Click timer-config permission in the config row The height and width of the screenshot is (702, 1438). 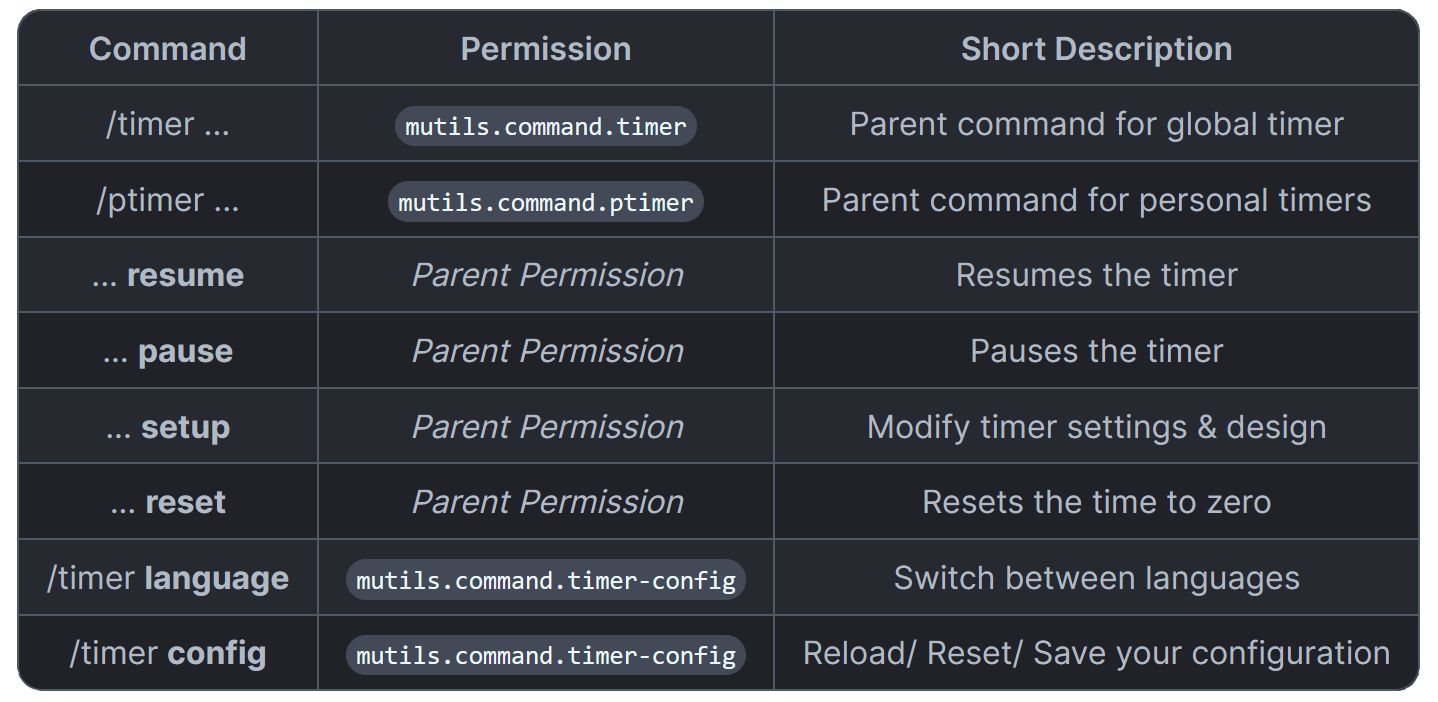[x=546, y=655]
